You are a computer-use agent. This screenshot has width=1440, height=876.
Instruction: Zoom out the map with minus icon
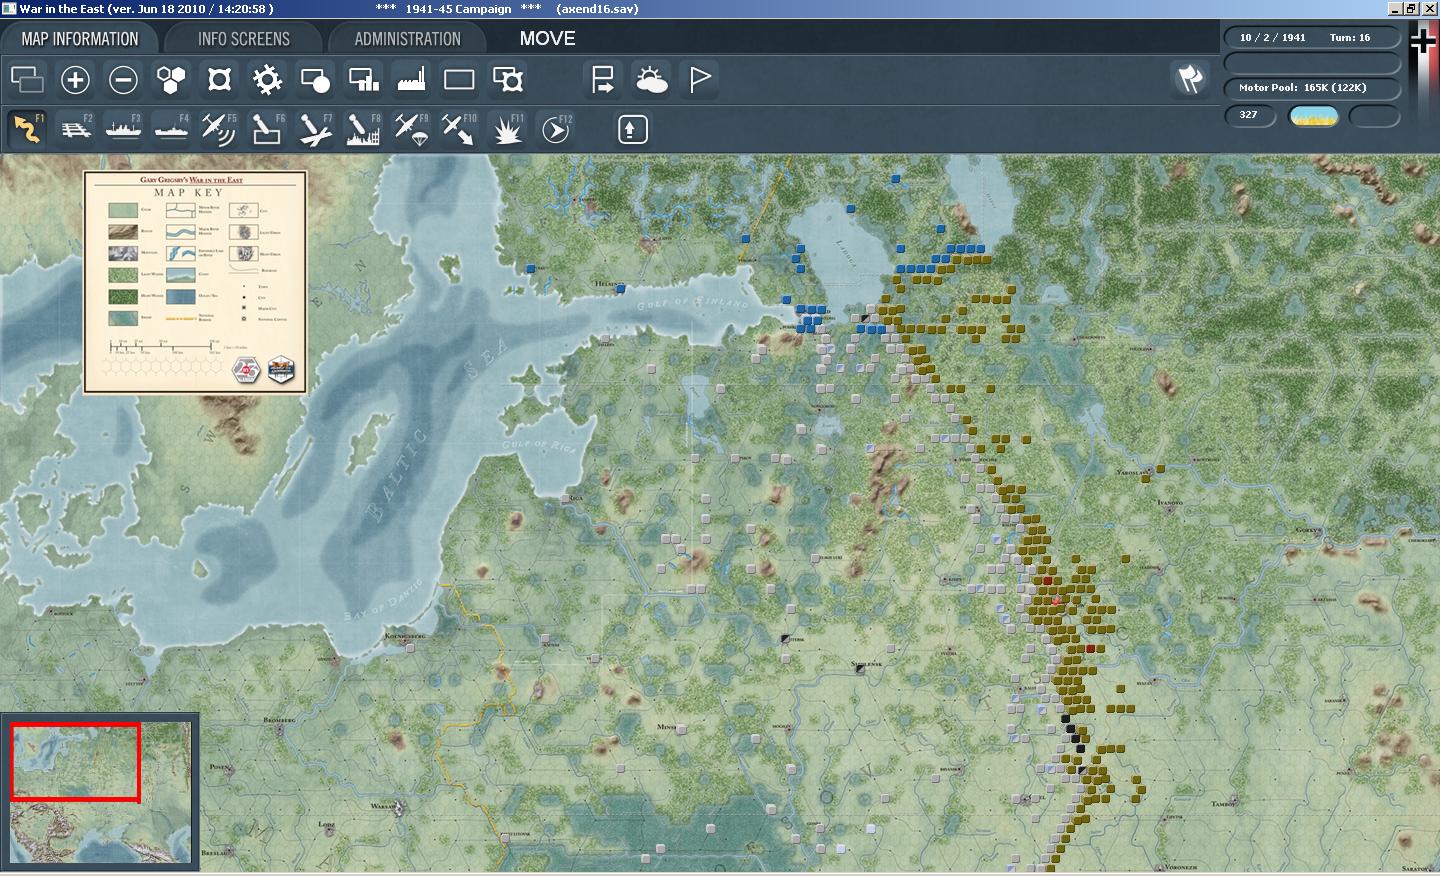click(123, 80)
